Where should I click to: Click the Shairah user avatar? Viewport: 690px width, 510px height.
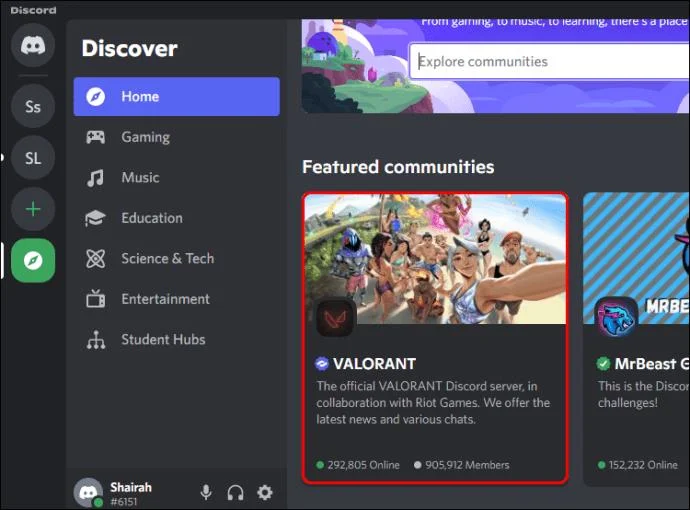tap(88, 492)
